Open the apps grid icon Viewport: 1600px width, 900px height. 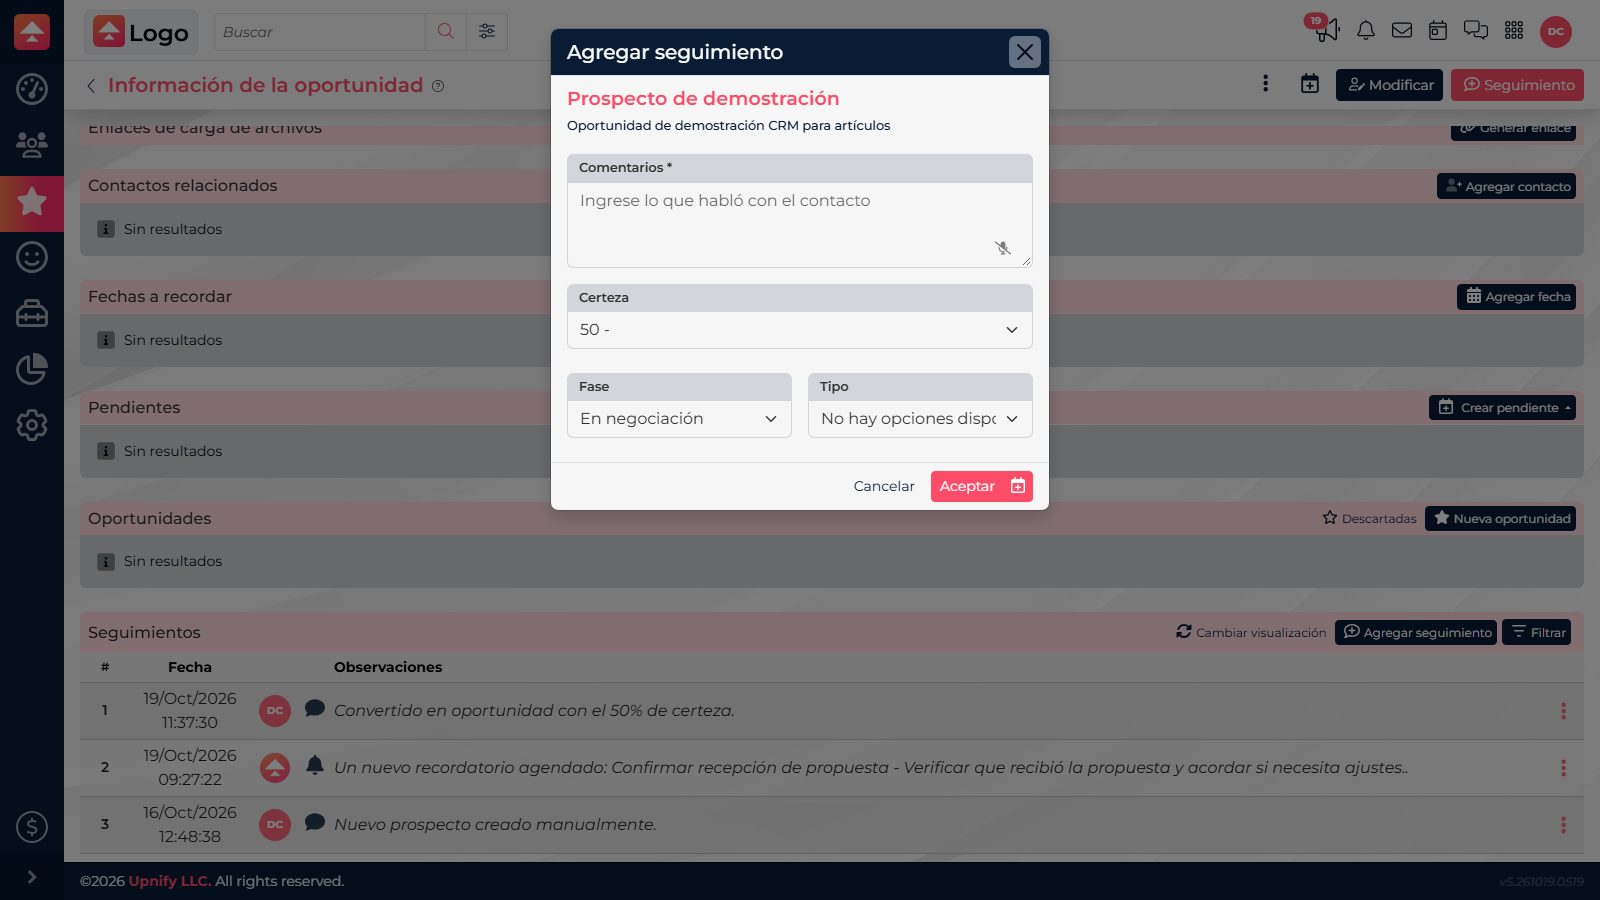click(x=1514, y=31)
